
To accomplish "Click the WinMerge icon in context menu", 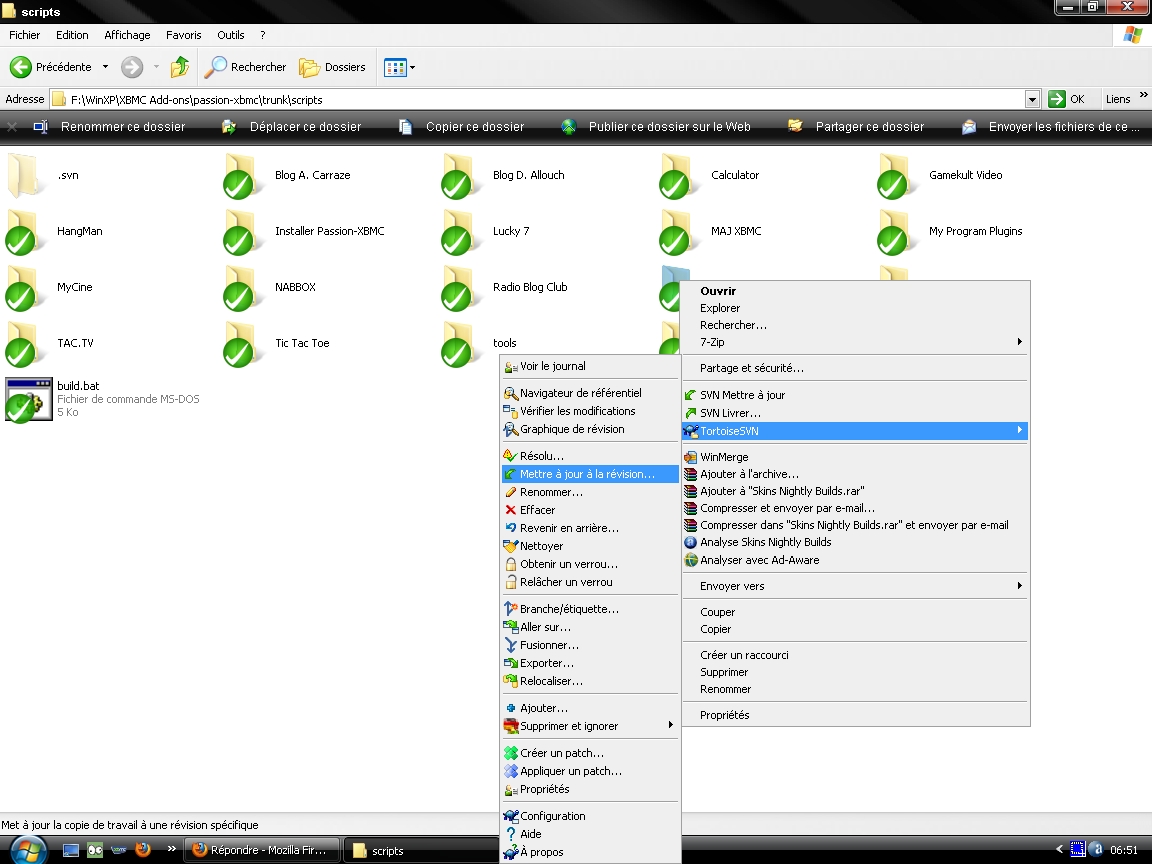I will (x=691, y=457).
